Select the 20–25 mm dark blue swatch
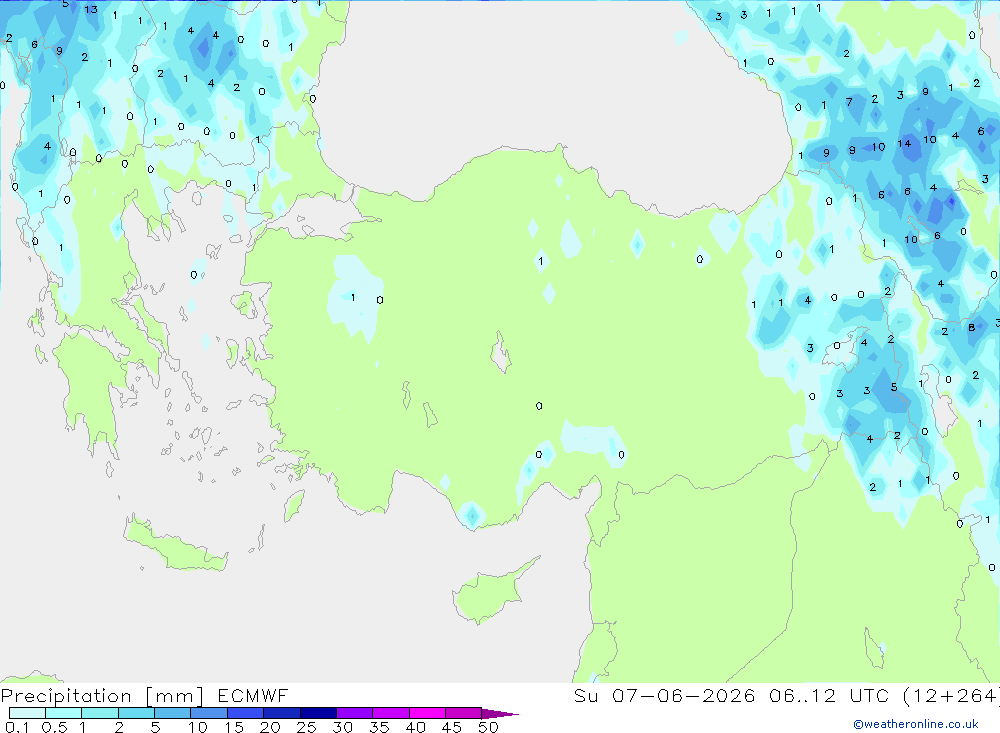 pos(282,713)
